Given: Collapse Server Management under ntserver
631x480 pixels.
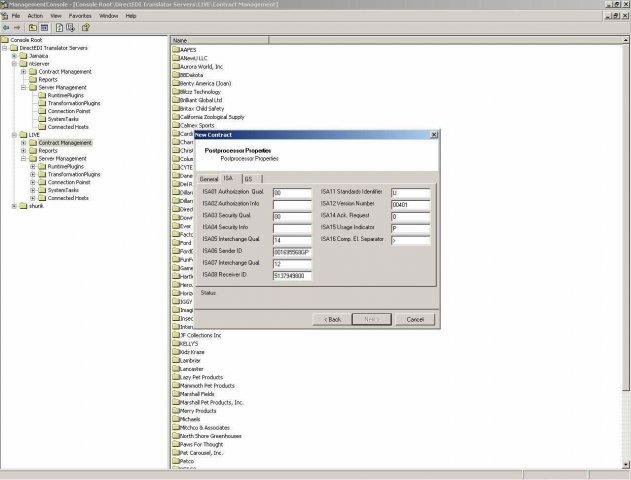Looking at the screenshot, I should click(23, 87).
